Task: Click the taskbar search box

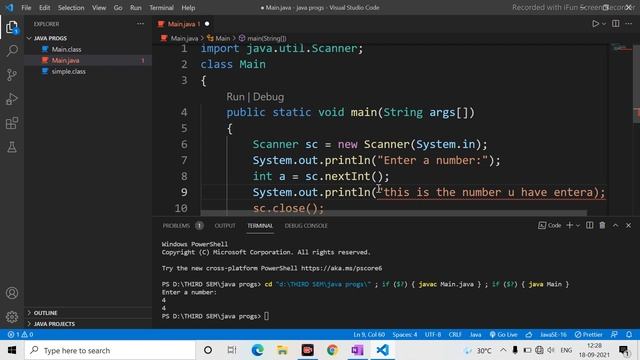Action: coord(110,350)
